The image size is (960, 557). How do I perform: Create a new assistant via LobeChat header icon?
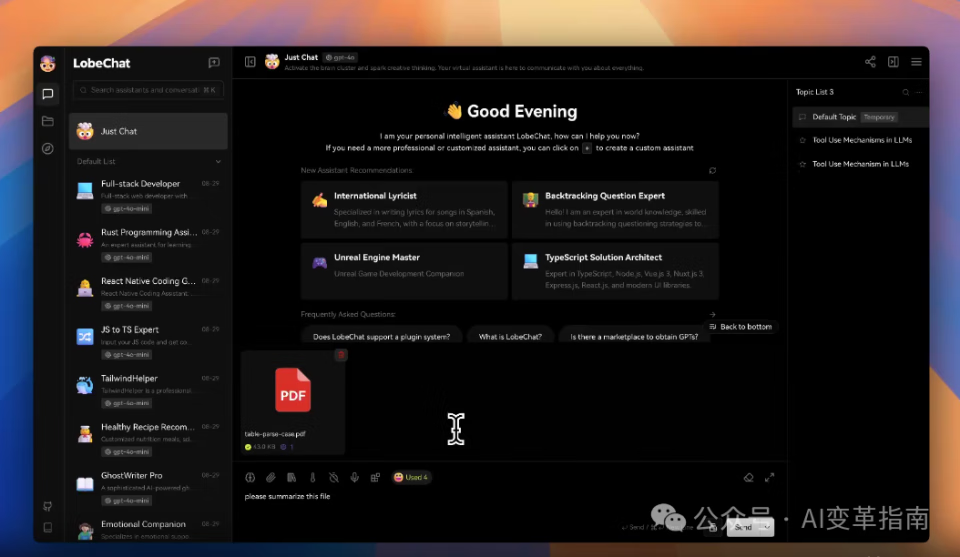214,62
